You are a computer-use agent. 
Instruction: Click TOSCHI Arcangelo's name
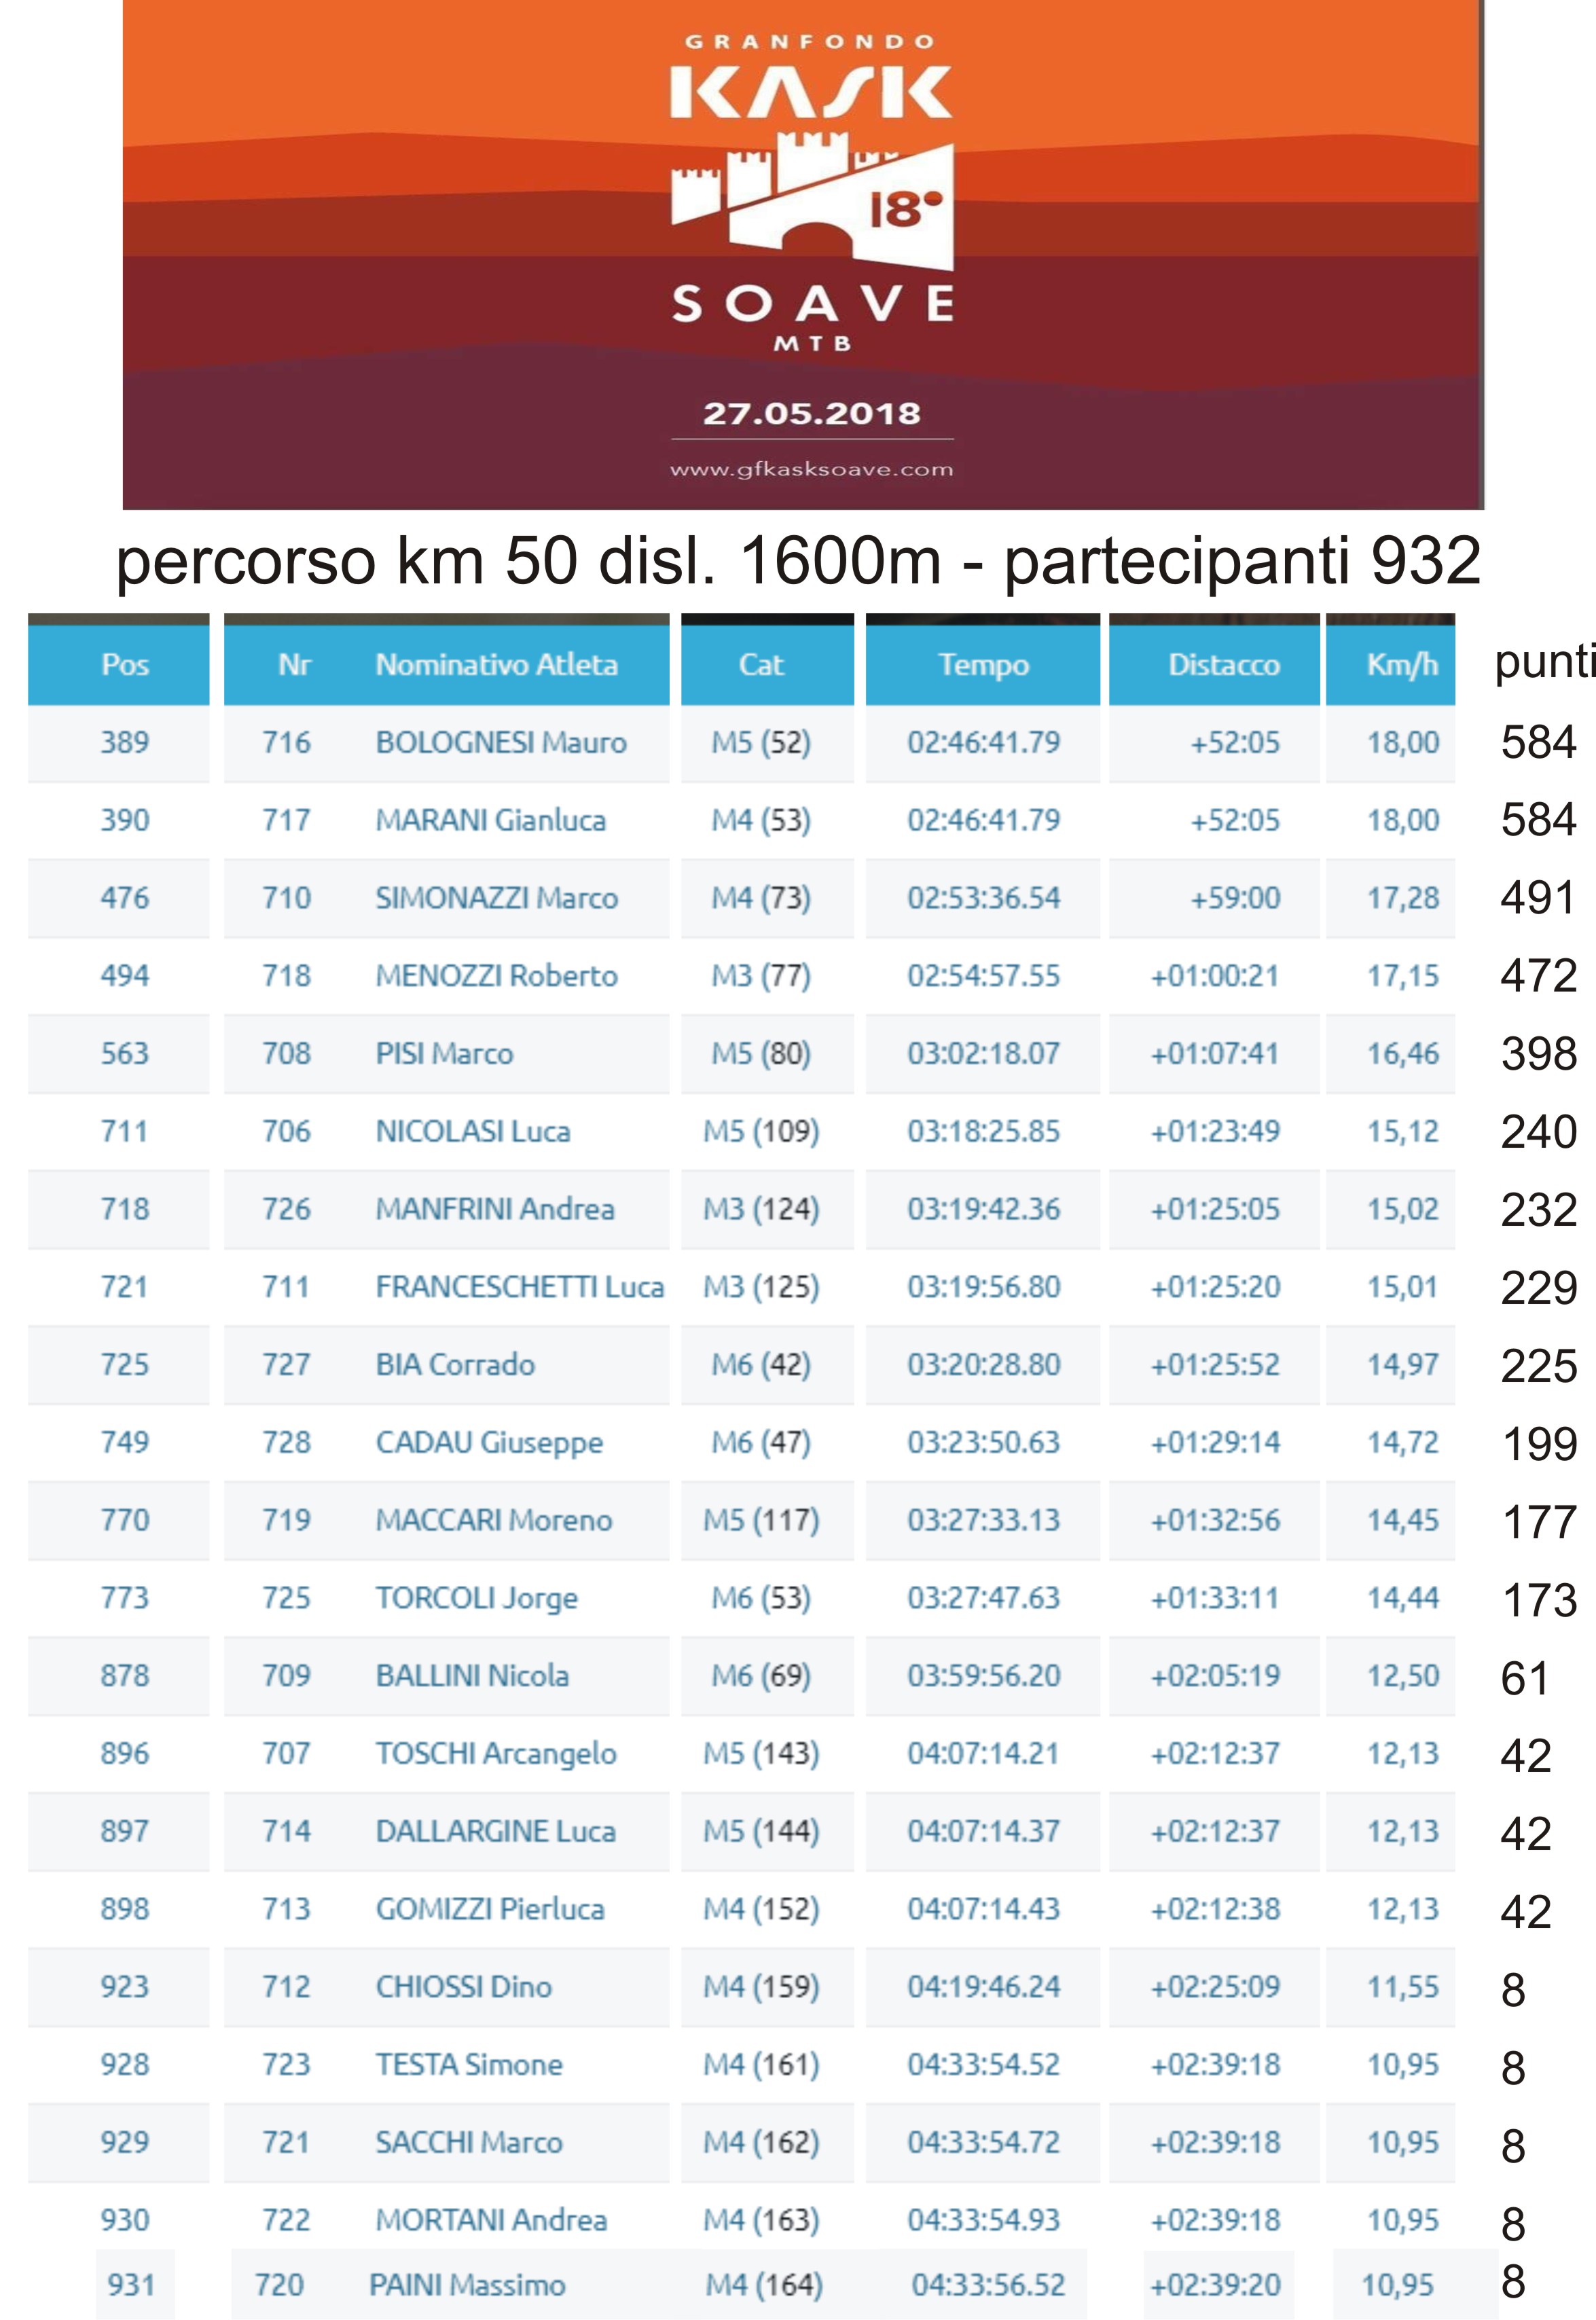pos(496,1754)
